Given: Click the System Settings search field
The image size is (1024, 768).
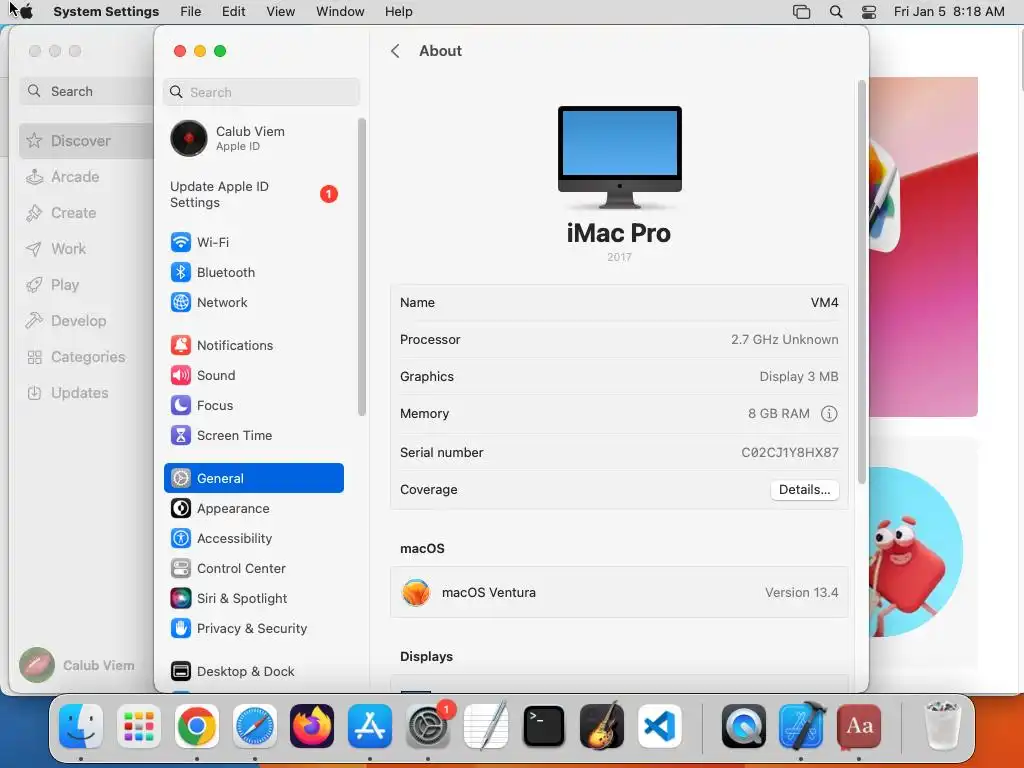Looking at the screenshot, I should coord(261,92).
